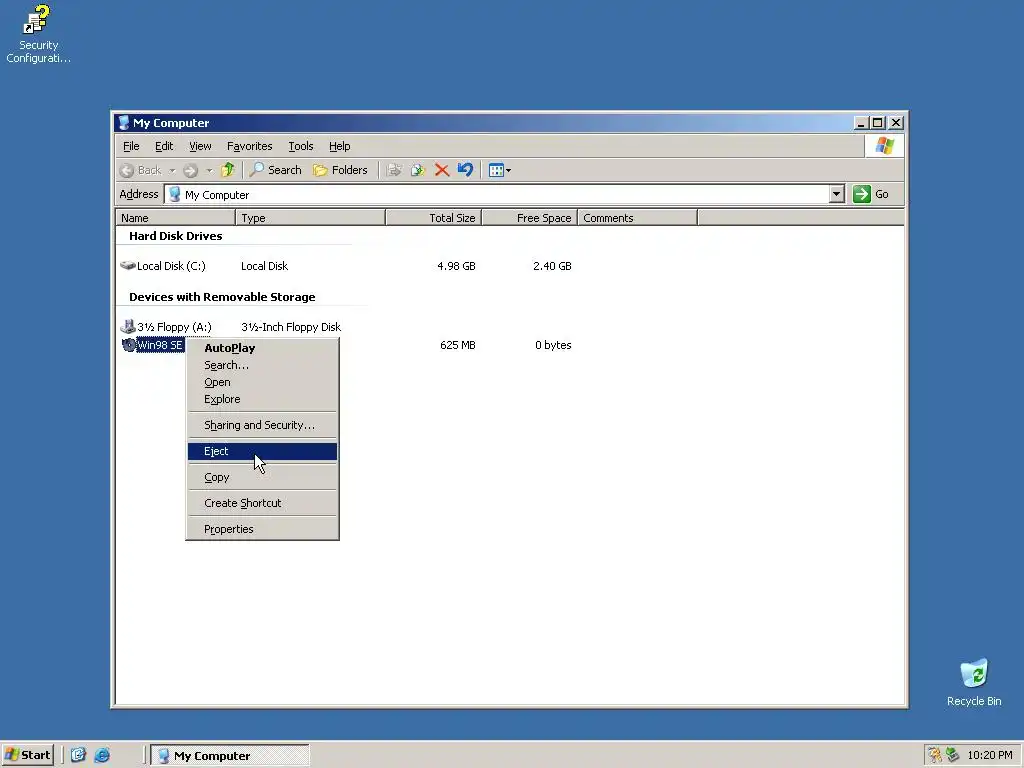Click the Copy To toolbar icon
1024x768 pixels.
[417, 170]
